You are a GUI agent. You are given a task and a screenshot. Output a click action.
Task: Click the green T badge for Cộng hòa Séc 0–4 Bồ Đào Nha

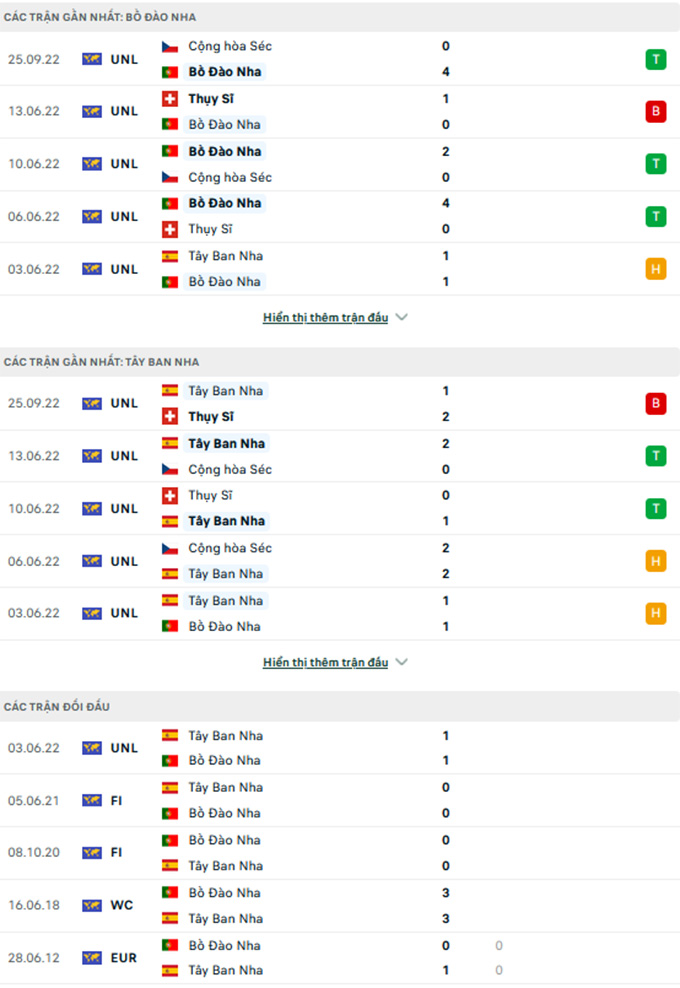coord(655,59)
